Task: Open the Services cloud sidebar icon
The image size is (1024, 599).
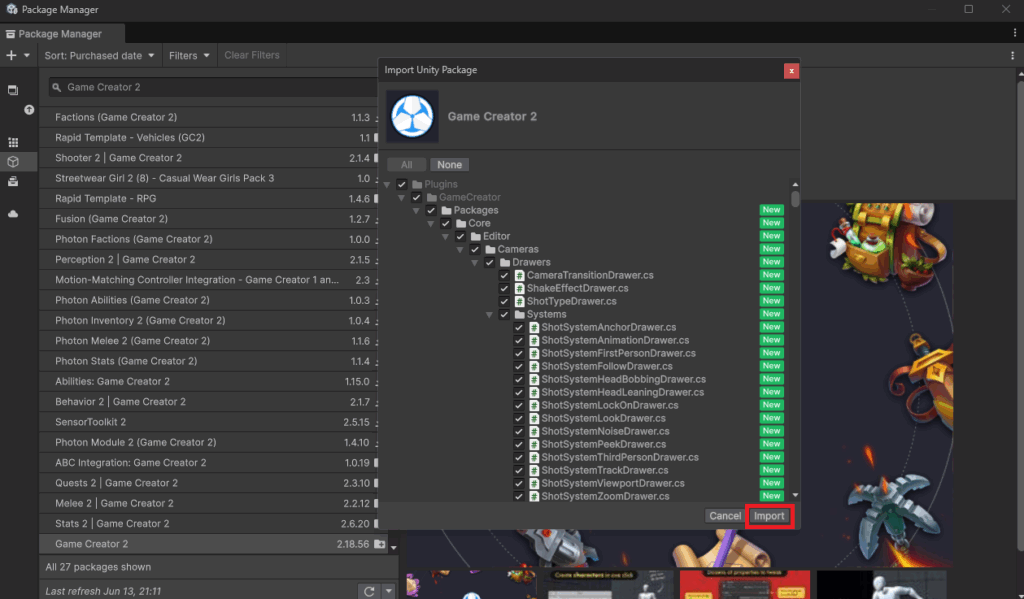Action: (13, 214)
